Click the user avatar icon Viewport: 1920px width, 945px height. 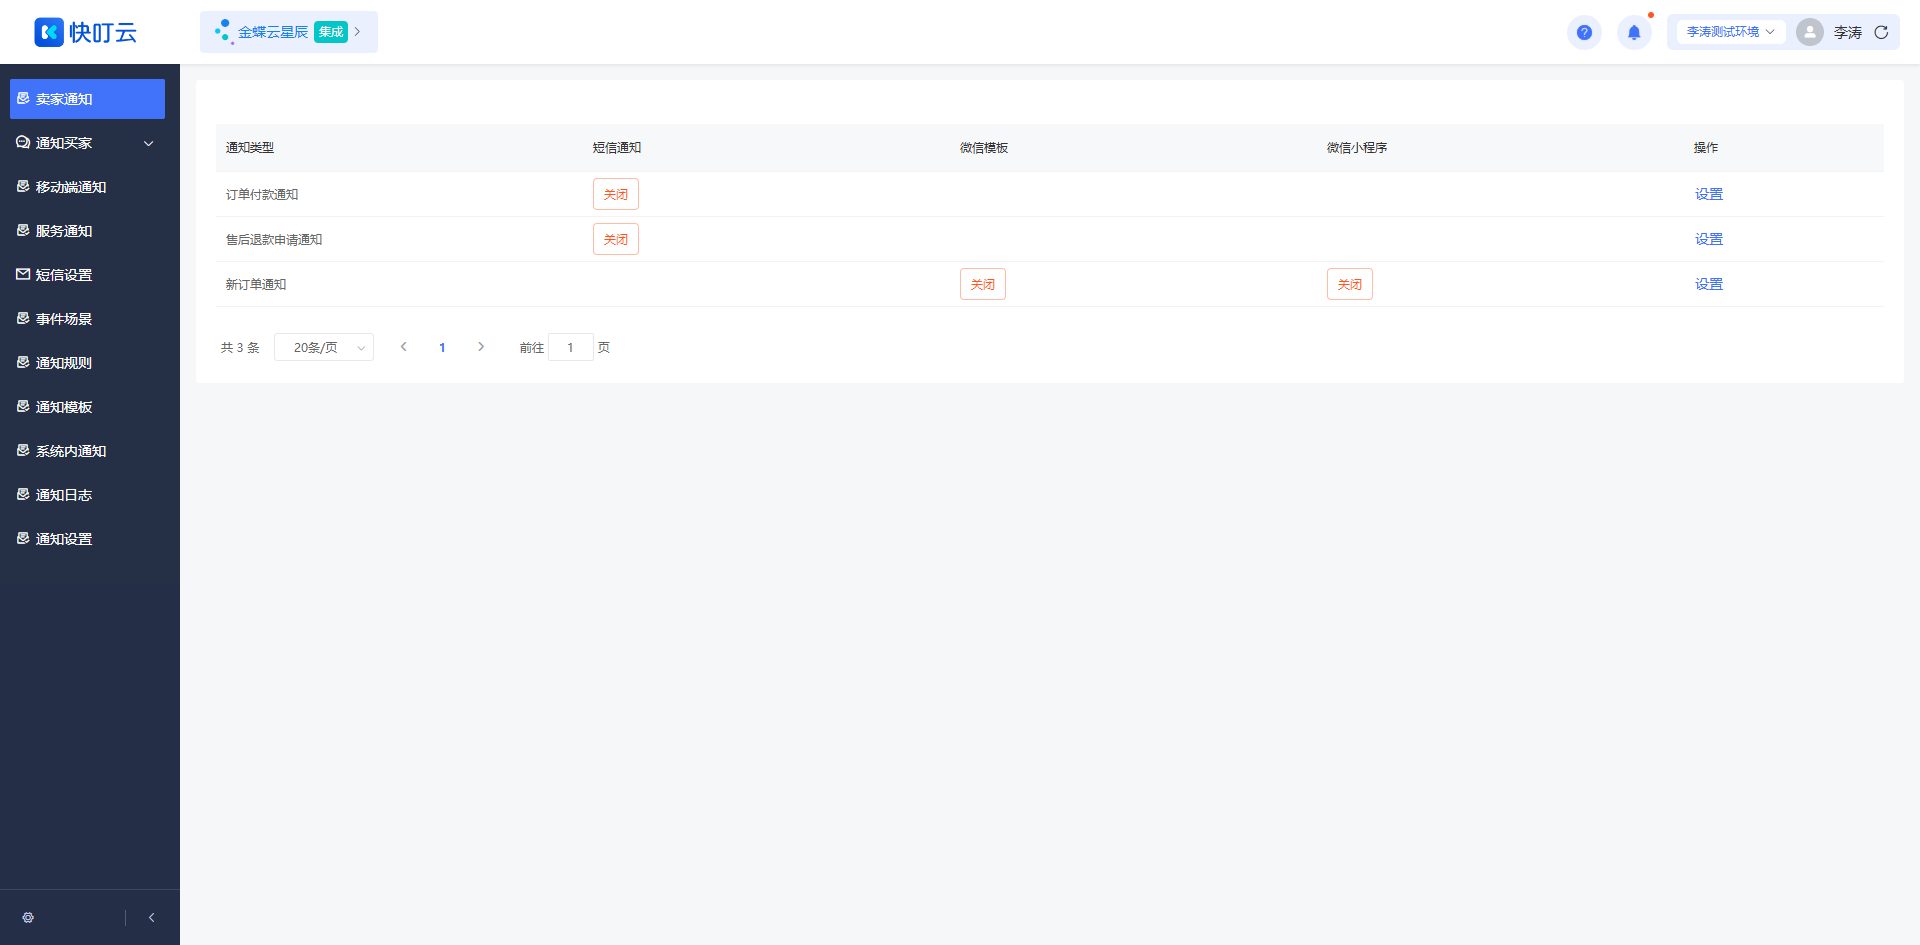[1809, 32]
